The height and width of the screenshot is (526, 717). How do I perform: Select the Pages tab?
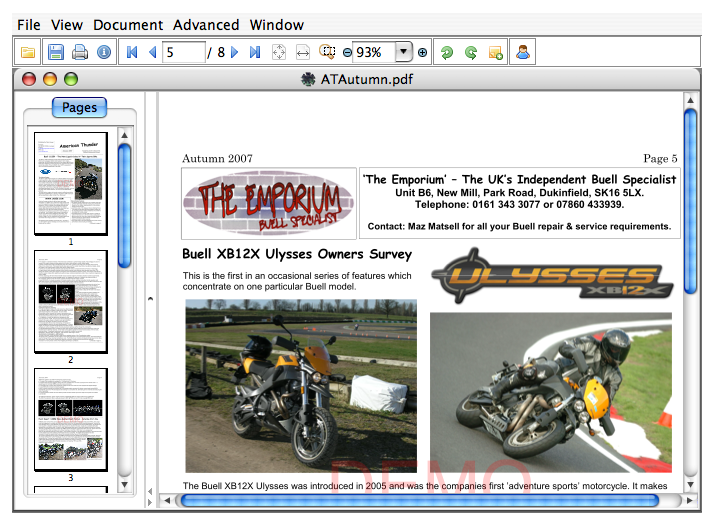coord(80,107)
